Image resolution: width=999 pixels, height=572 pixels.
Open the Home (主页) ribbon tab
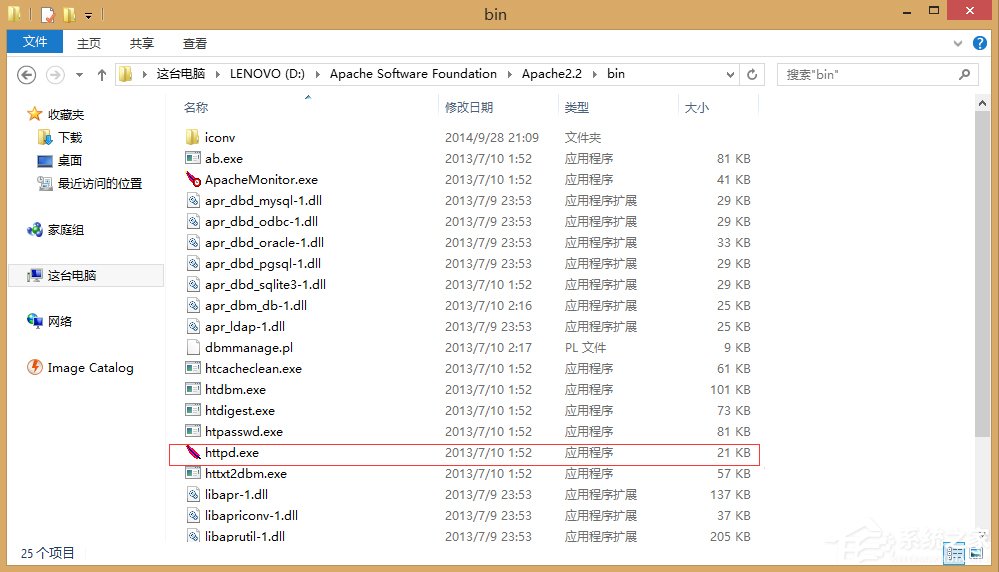(x=89, y=43)
